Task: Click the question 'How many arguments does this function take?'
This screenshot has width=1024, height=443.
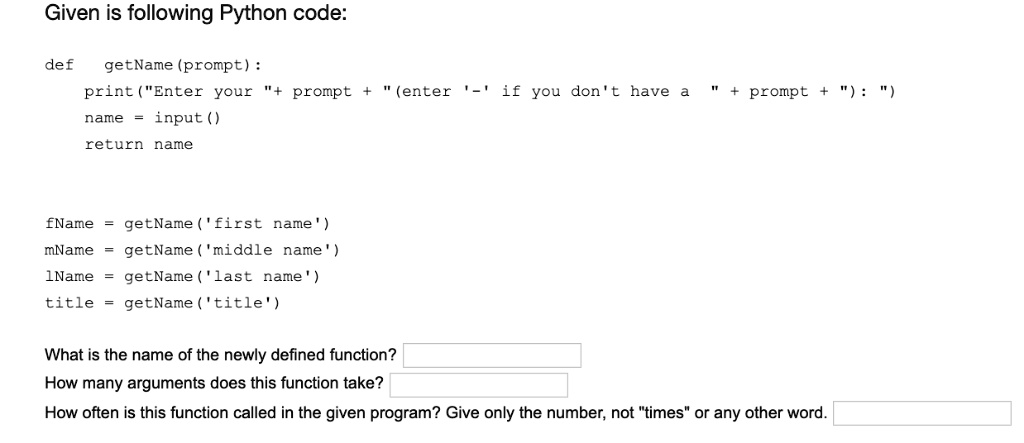Action: 214,385
